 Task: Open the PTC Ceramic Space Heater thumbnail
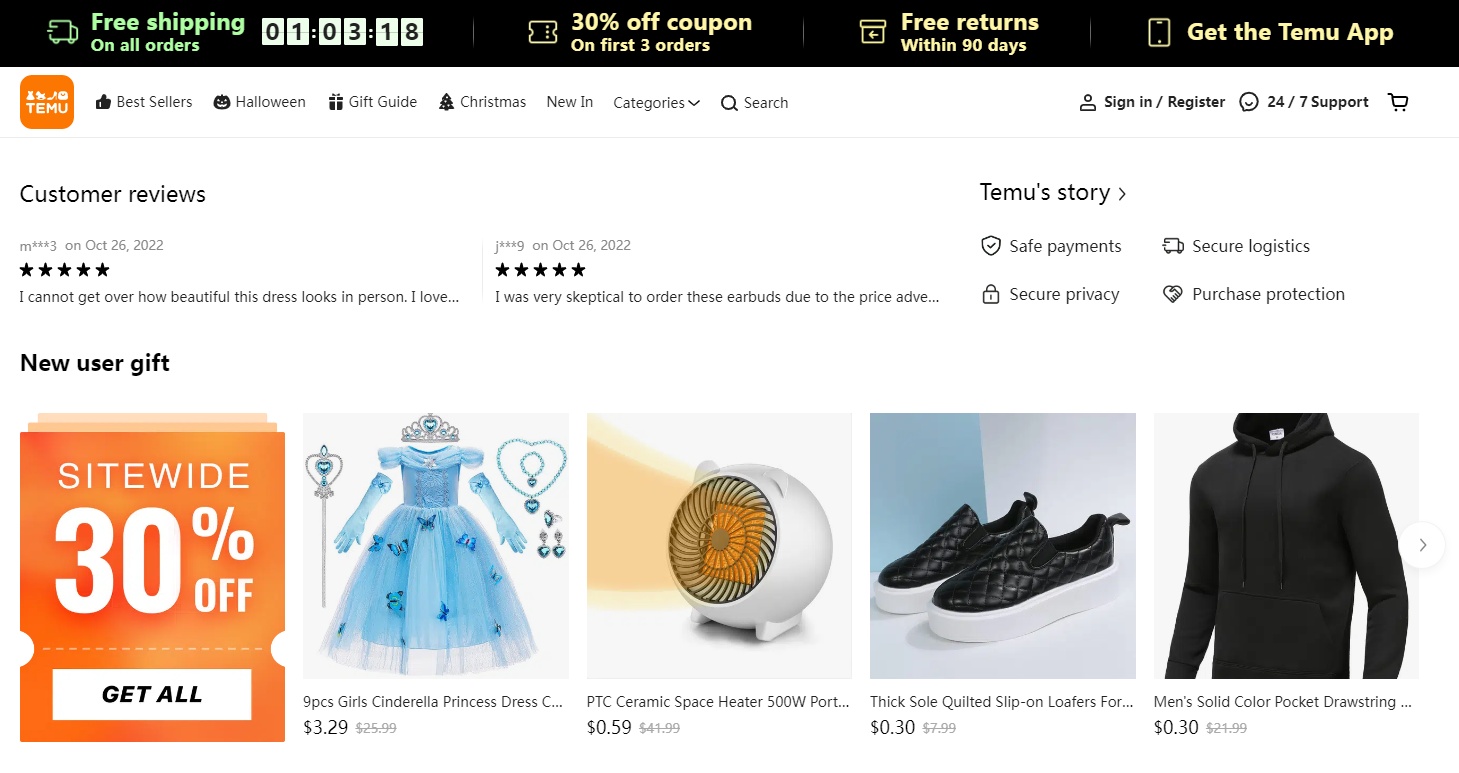pos(719,546)
